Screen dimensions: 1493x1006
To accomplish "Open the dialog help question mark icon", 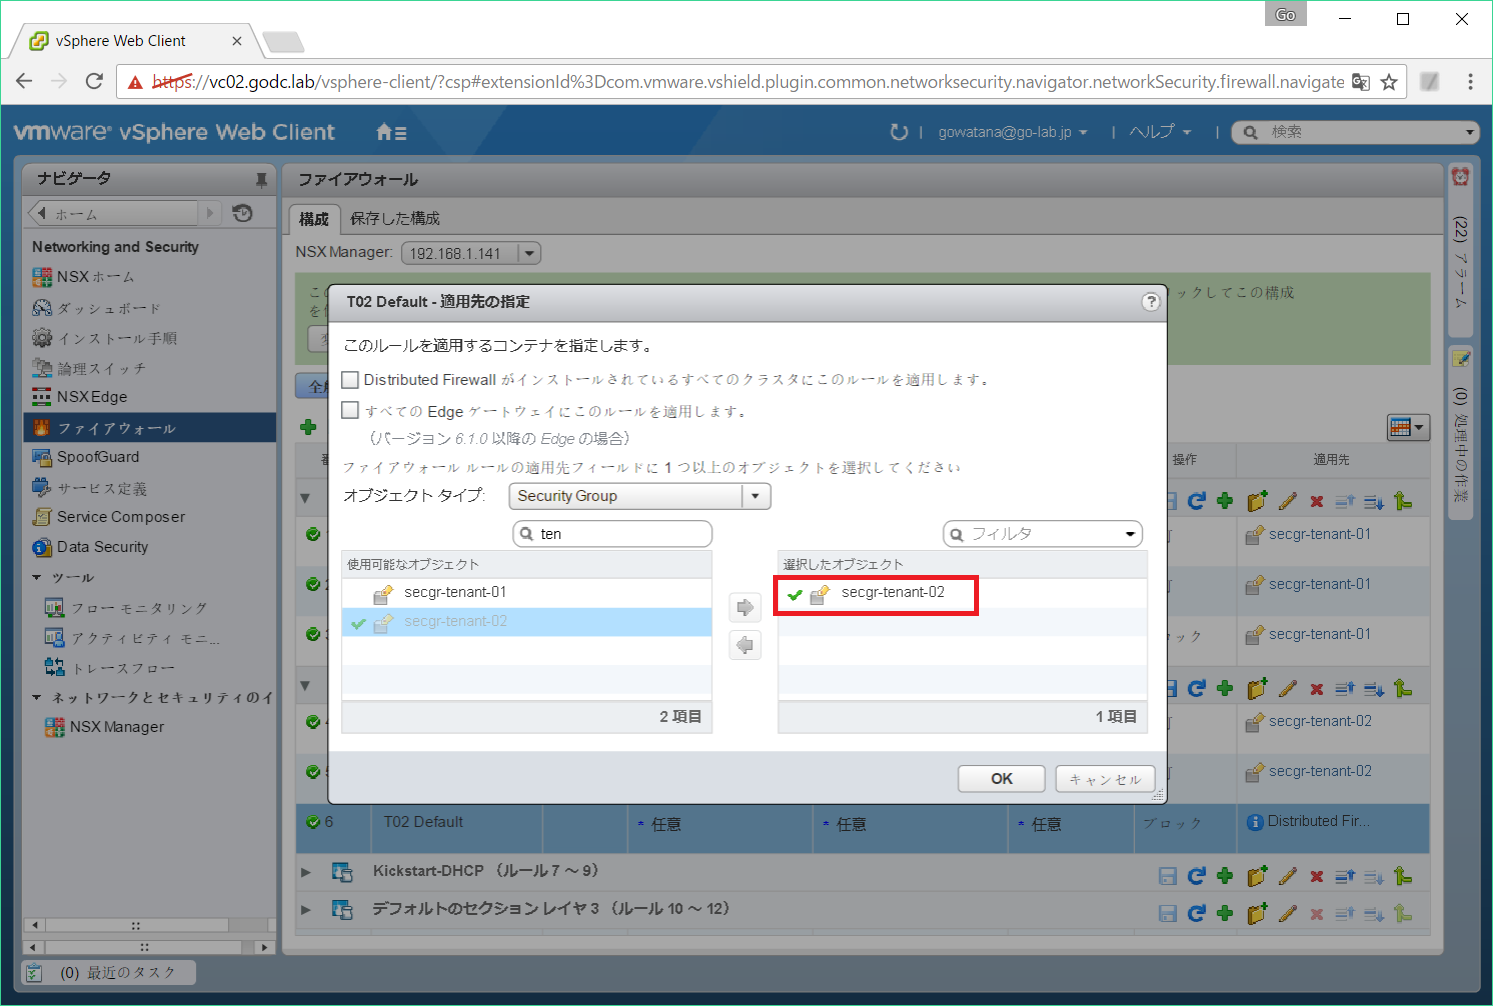I will [x=1151, y=302].
